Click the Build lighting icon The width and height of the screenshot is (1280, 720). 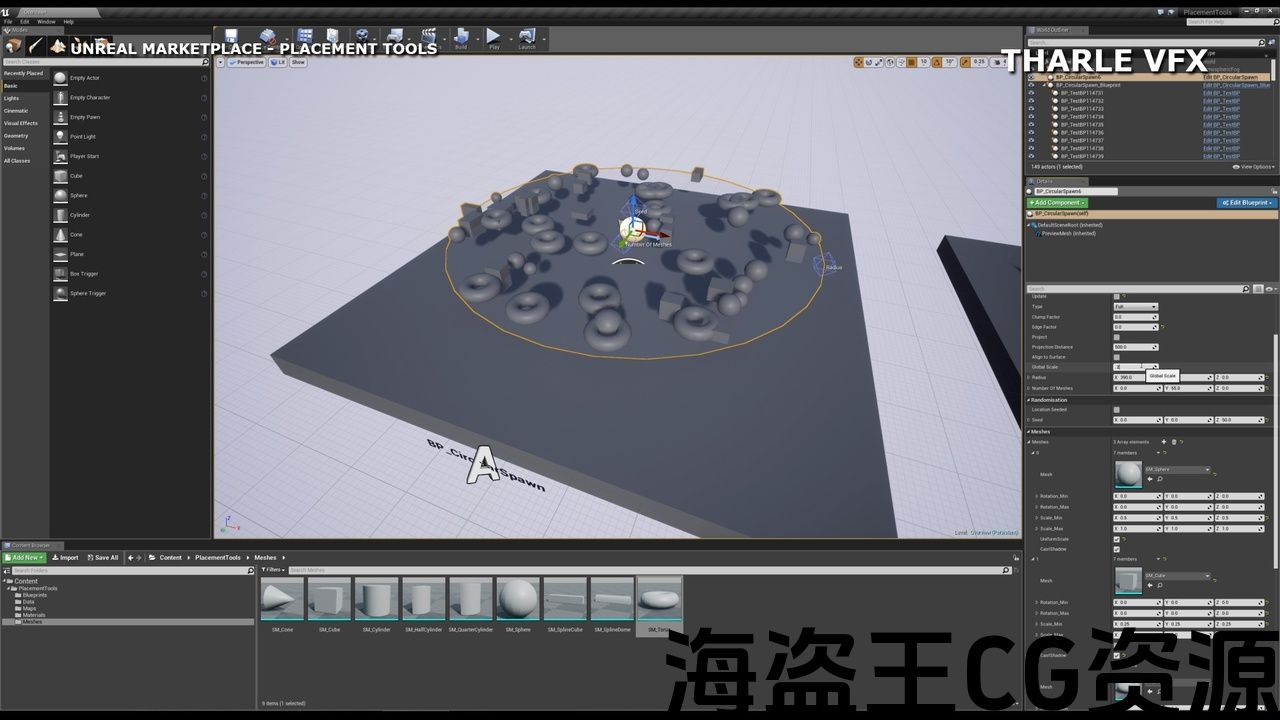coord(460,38)
